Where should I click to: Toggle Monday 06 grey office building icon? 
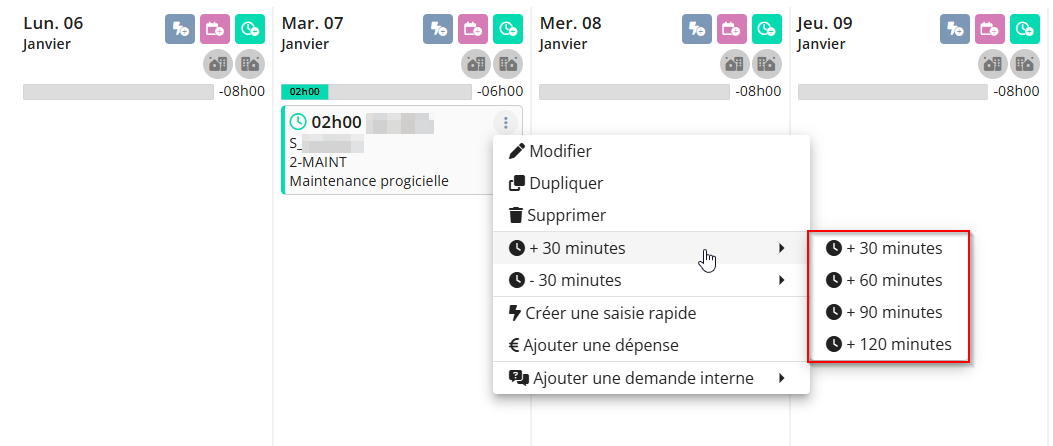coord(250,64)
